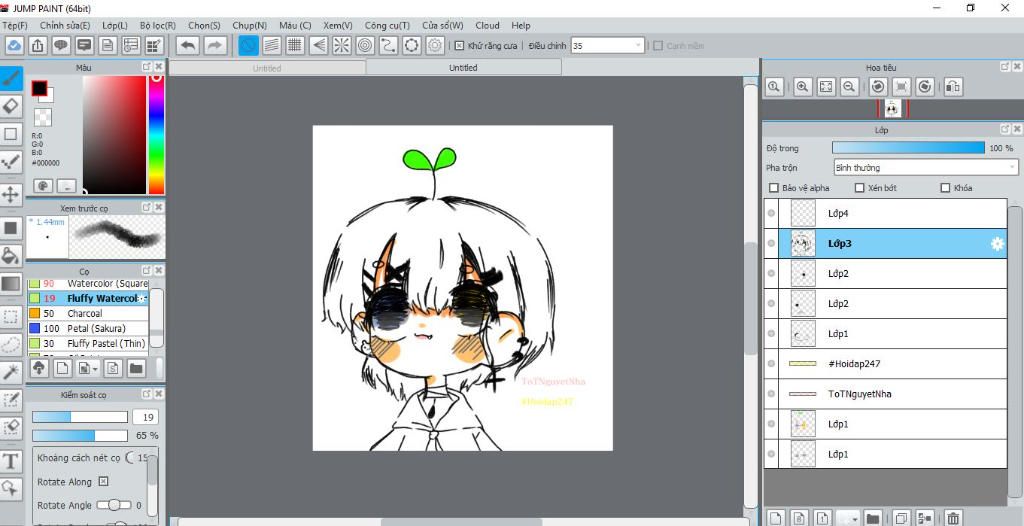
Task: Enable curve snap guide
Action: tap(388, 45)
